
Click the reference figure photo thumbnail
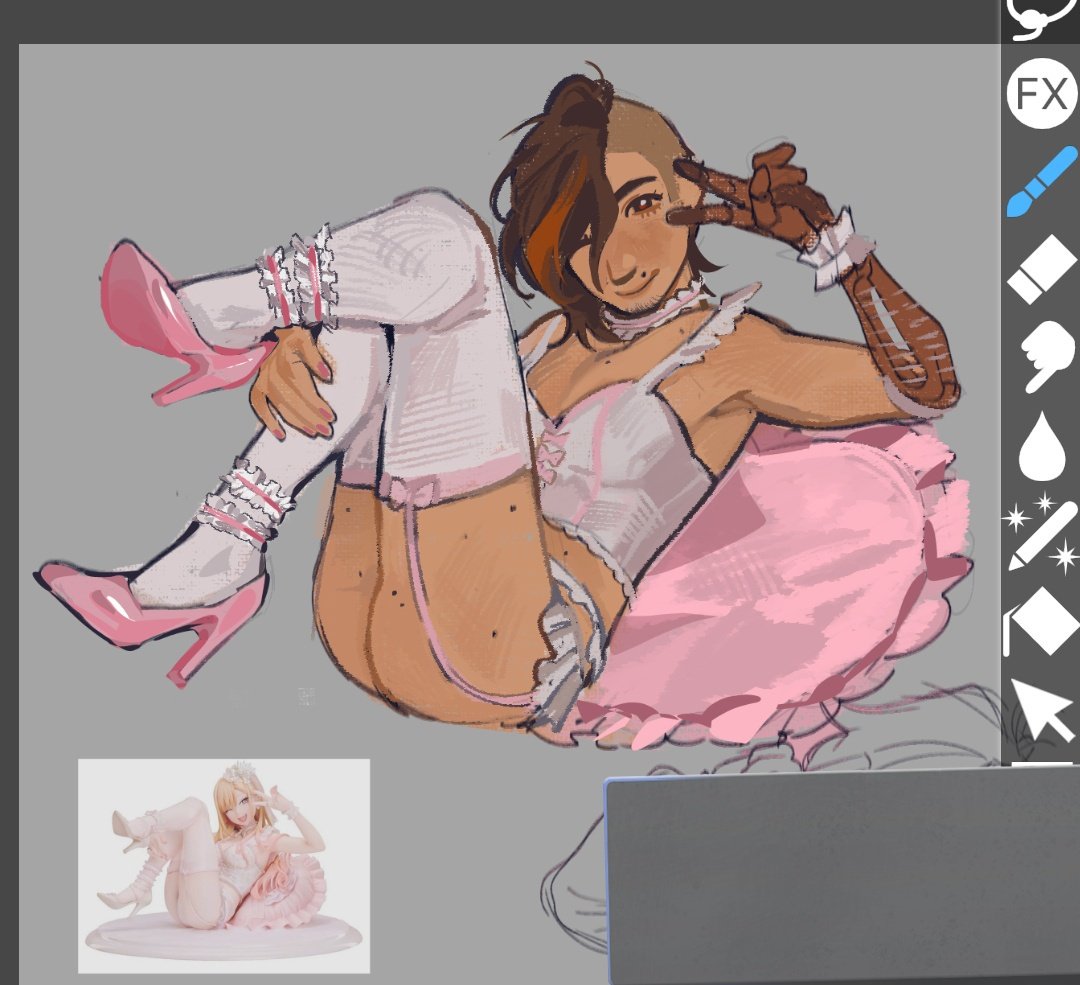pyautogui.click(x=224, y=866)
